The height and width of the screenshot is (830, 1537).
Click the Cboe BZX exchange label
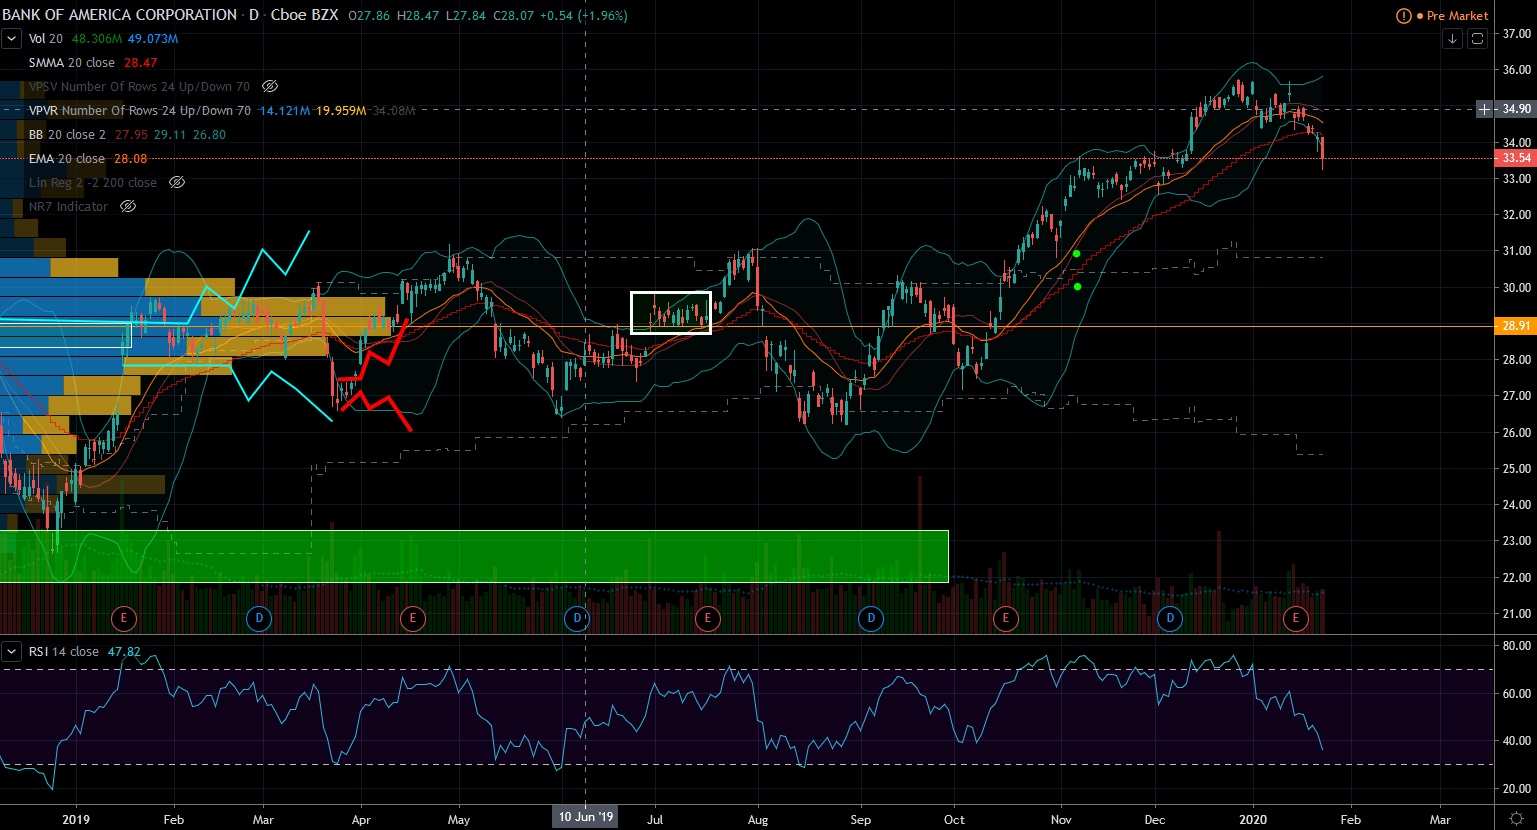click(x=304, y=15)
